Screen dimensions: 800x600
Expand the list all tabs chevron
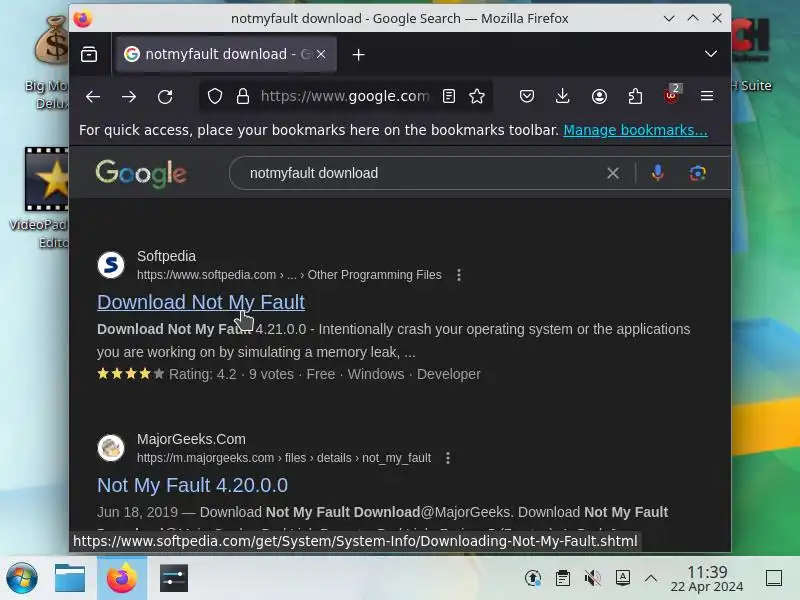(711, 54)
